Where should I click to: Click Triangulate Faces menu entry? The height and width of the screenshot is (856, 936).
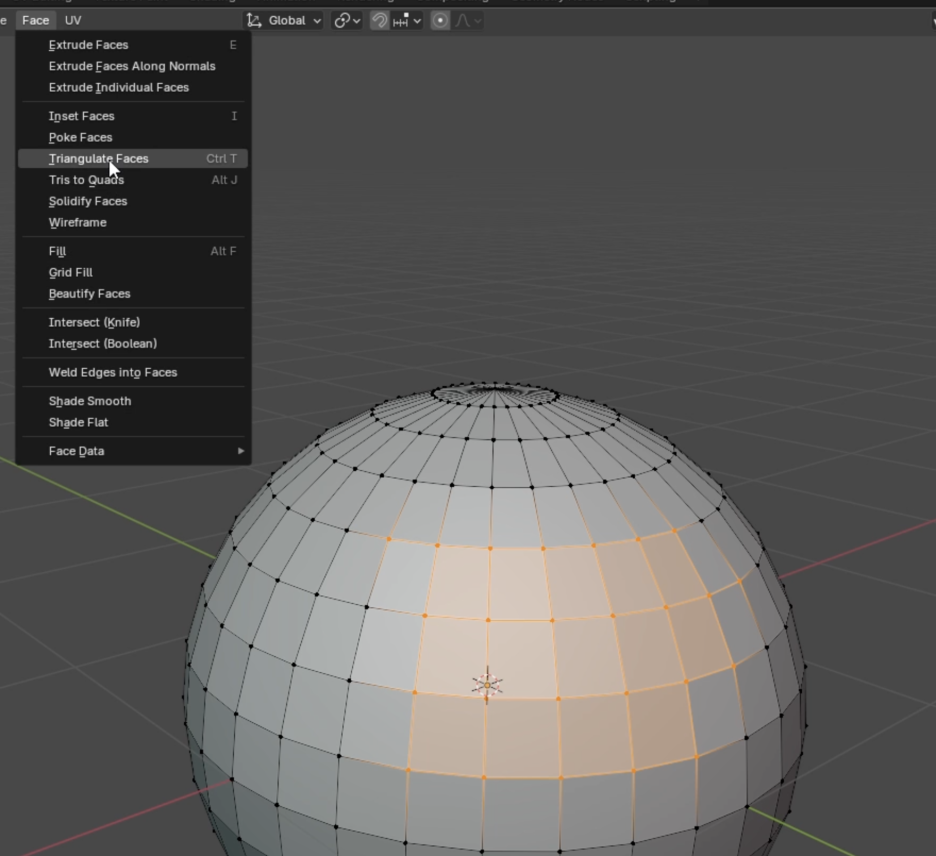133,159
